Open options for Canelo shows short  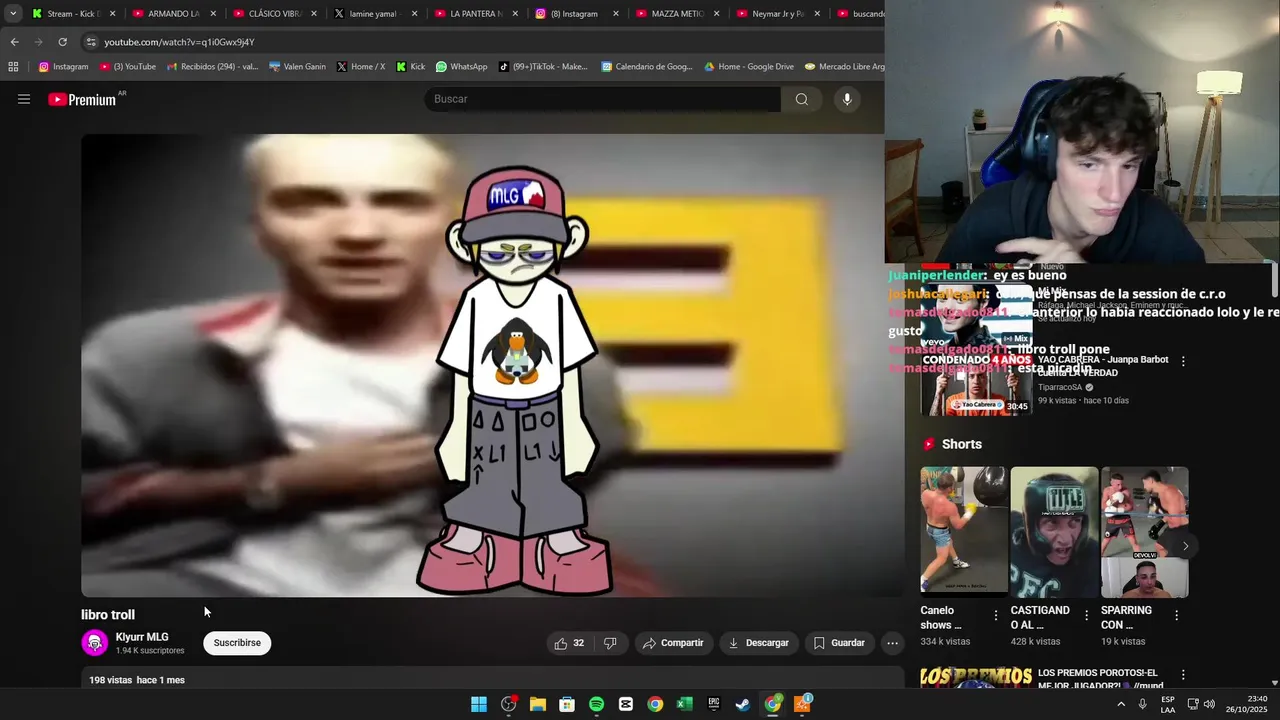pos(996,616)
